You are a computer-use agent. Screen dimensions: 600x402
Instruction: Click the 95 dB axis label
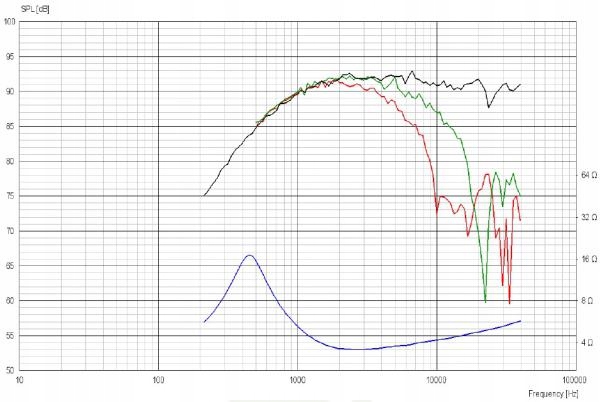coord(10,57)
